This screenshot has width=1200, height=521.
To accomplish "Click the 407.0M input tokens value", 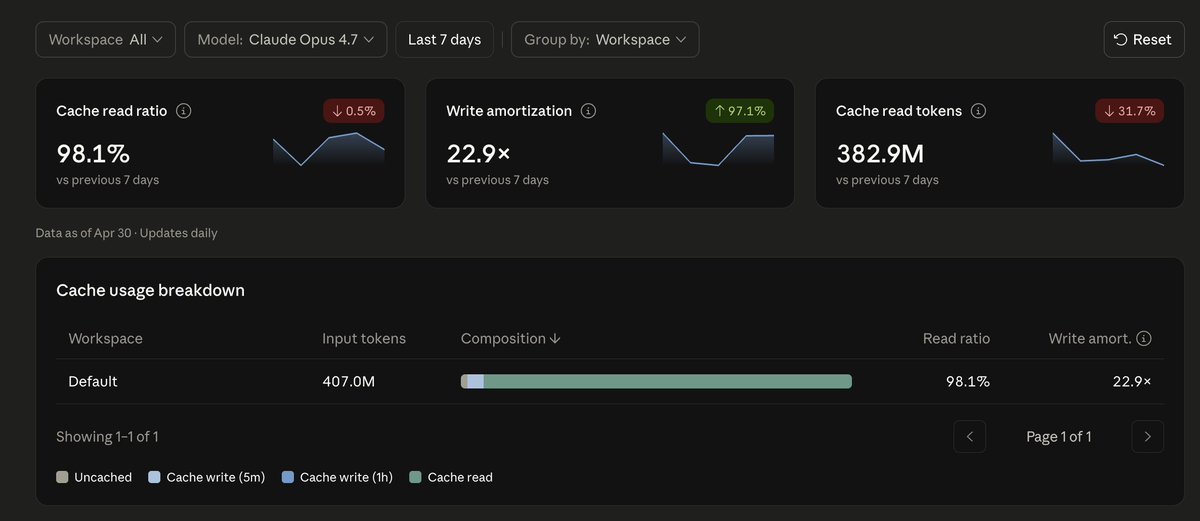I will (349, 381).
